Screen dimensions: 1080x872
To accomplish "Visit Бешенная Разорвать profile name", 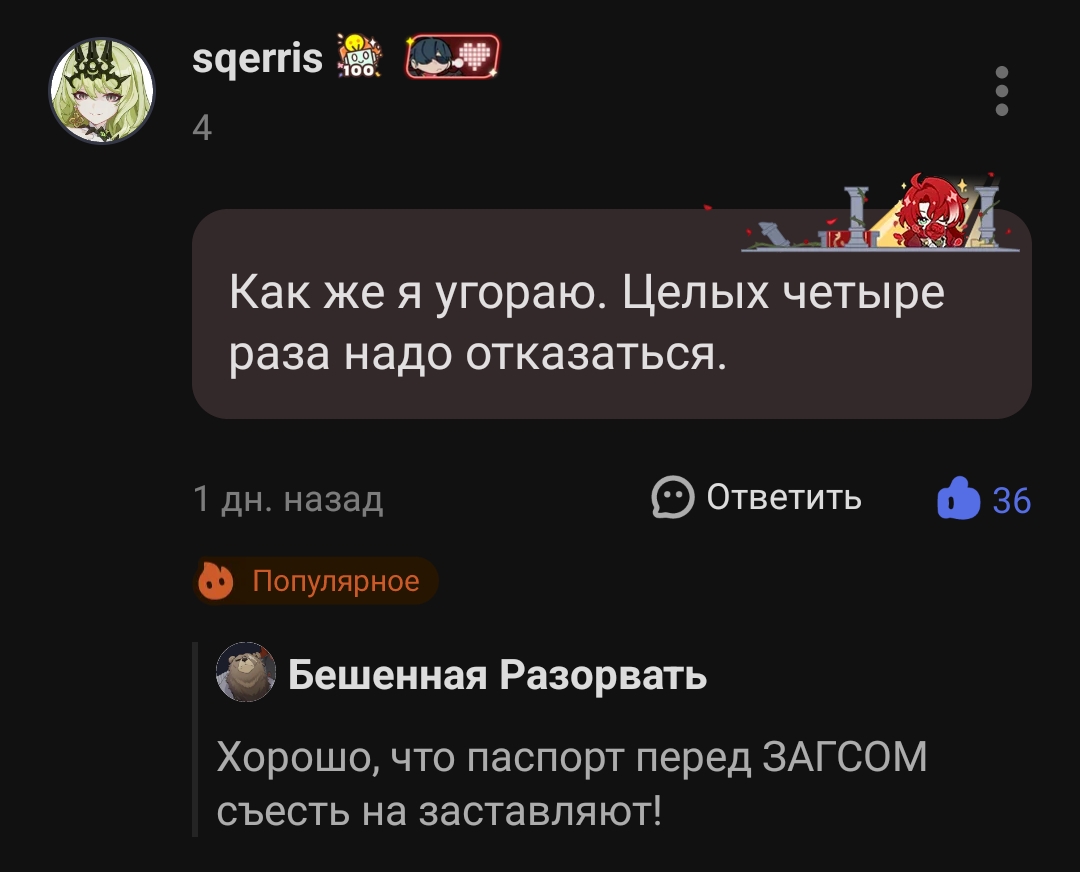I will coord(497,674).
